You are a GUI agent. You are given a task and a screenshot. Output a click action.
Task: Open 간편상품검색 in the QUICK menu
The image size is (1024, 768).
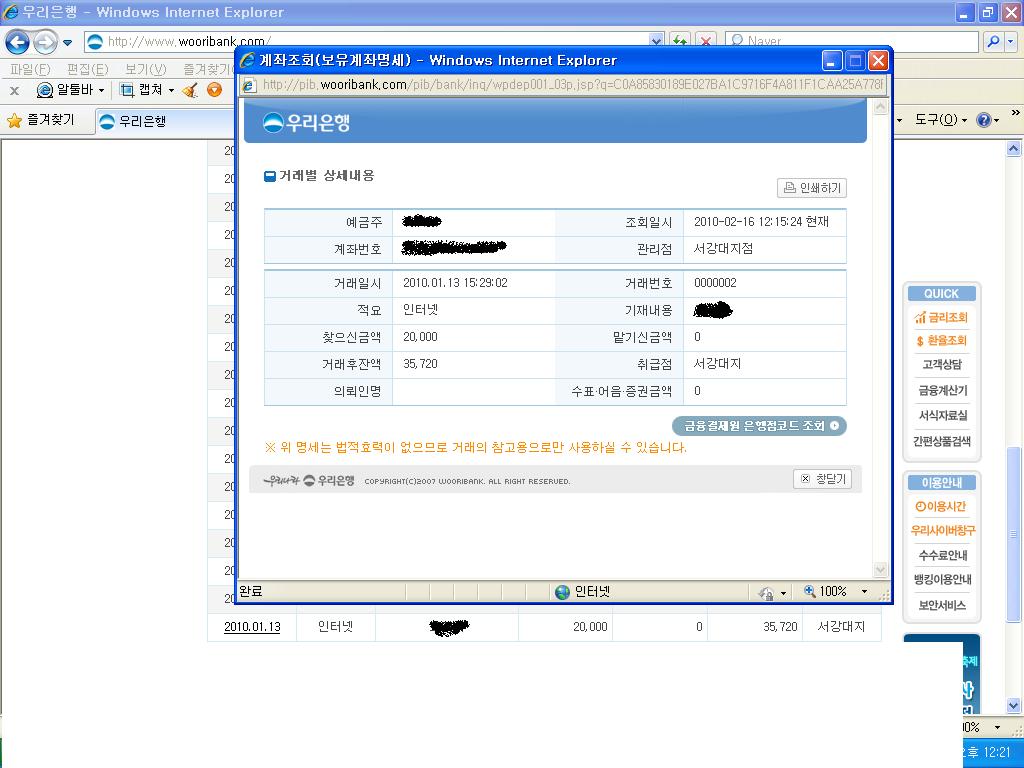[942, 441]
